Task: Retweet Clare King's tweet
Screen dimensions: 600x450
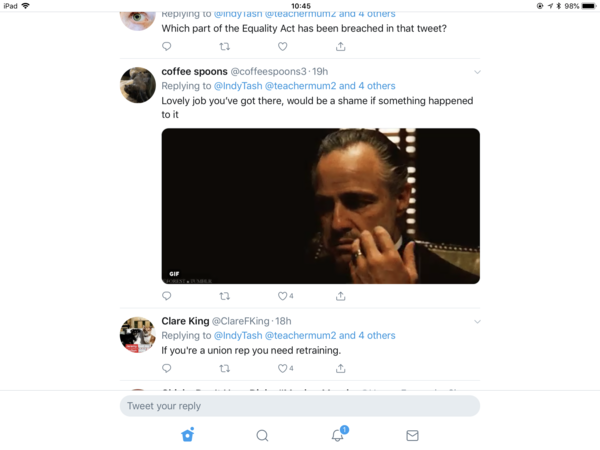Action: point(224,369)
